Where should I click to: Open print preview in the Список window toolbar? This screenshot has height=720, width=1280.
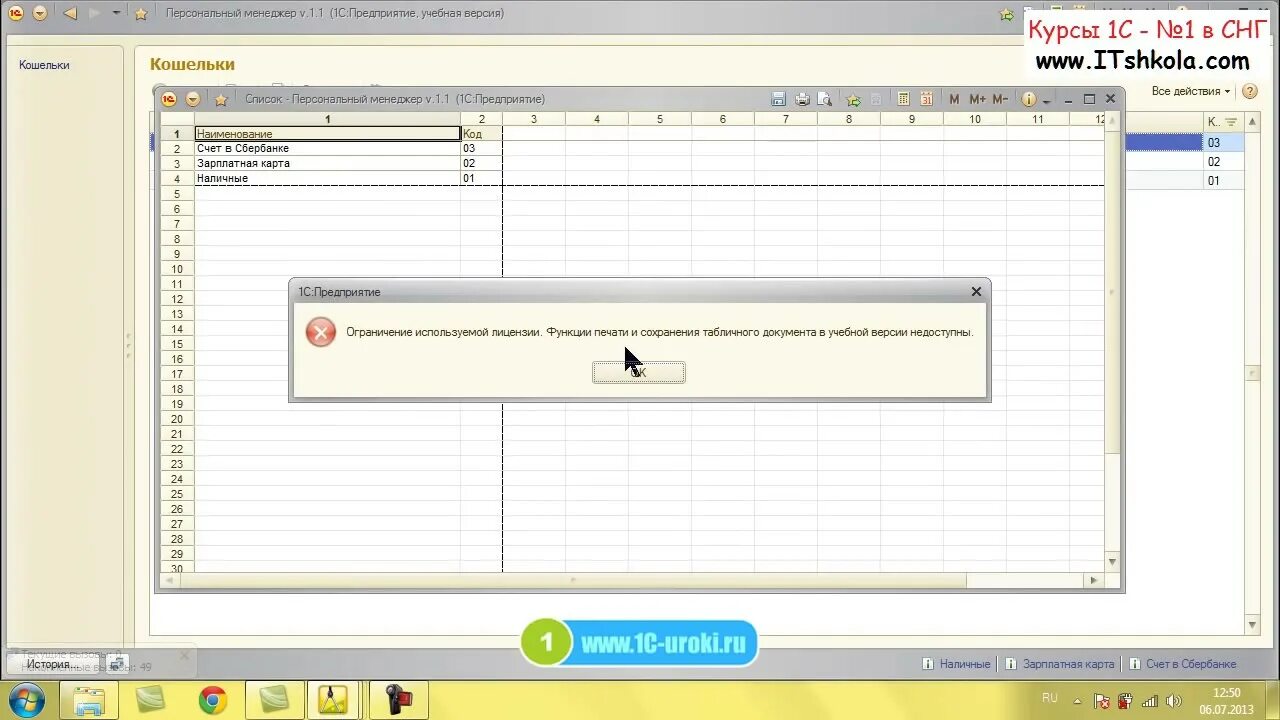coord(825,99)
